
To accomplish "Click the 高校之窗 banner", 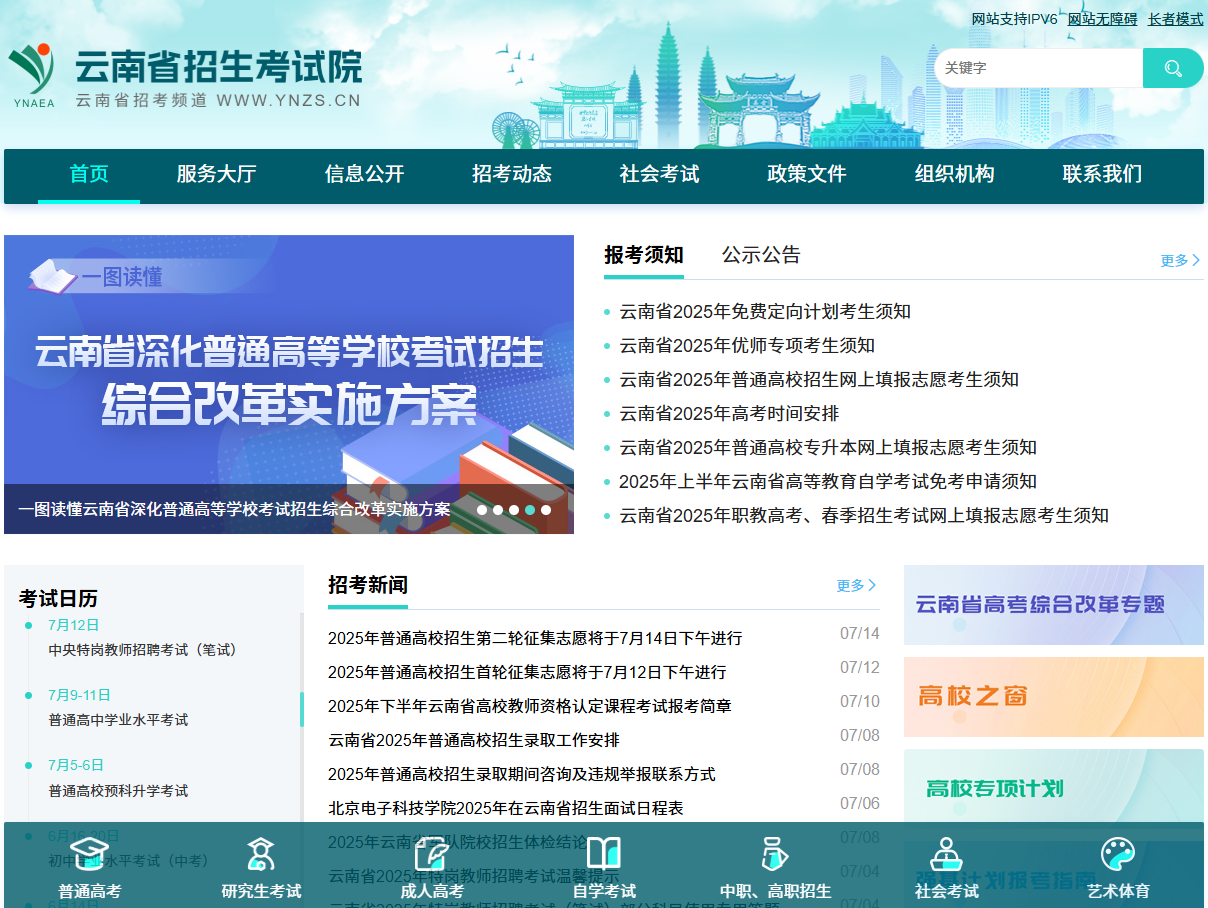I will [x=1054, y=697].
